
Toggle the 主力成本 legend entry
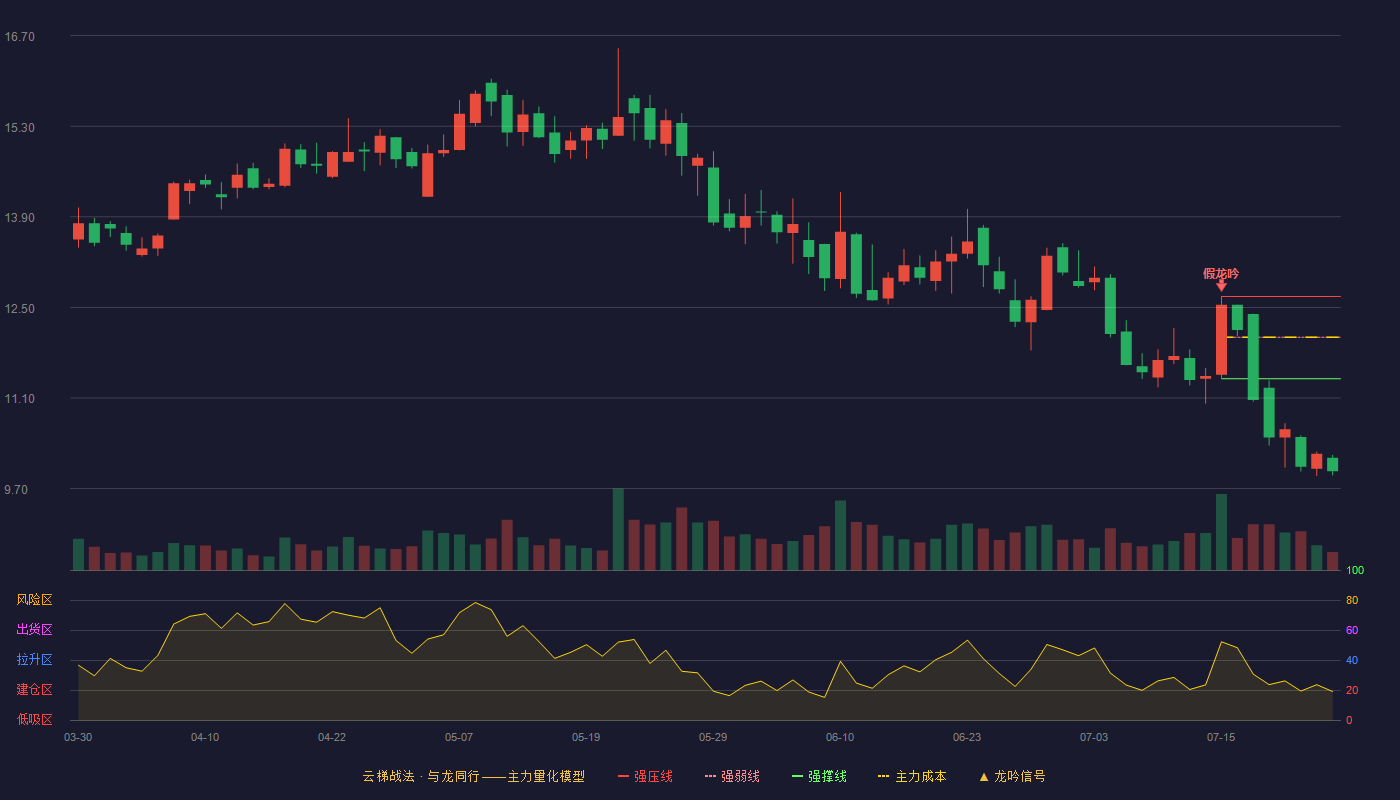coord(911,776)
